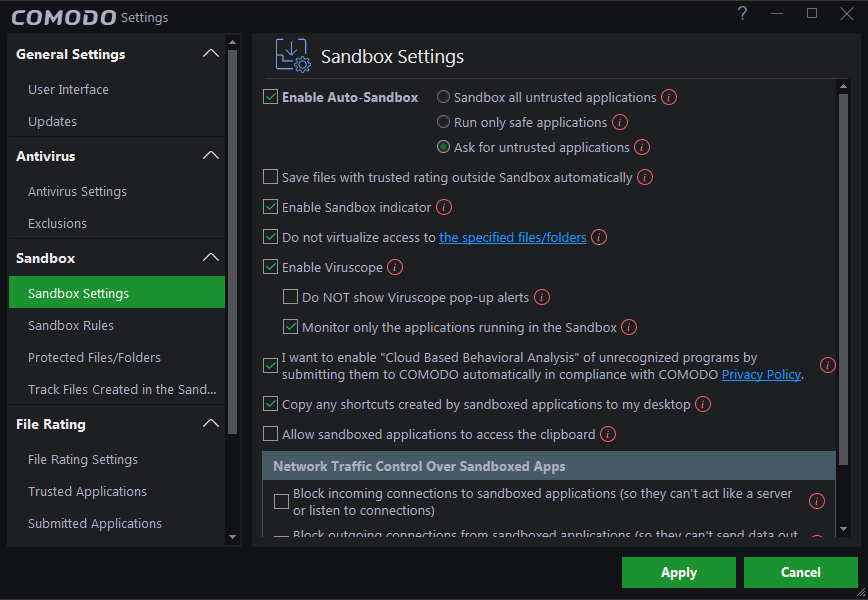Click info icon next to Enable Viruscope
868x600 pixels.
[395, 268]
